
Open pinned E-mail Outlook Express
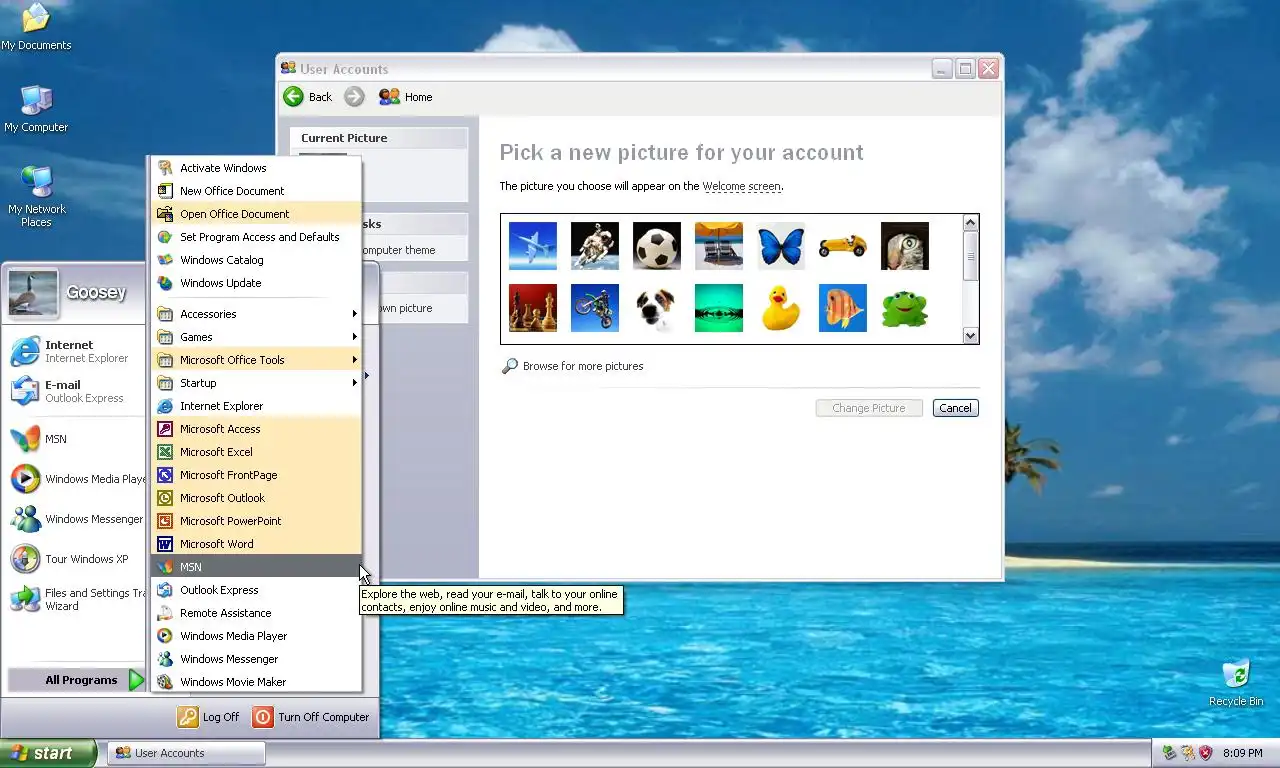click(x=77, y=391)
